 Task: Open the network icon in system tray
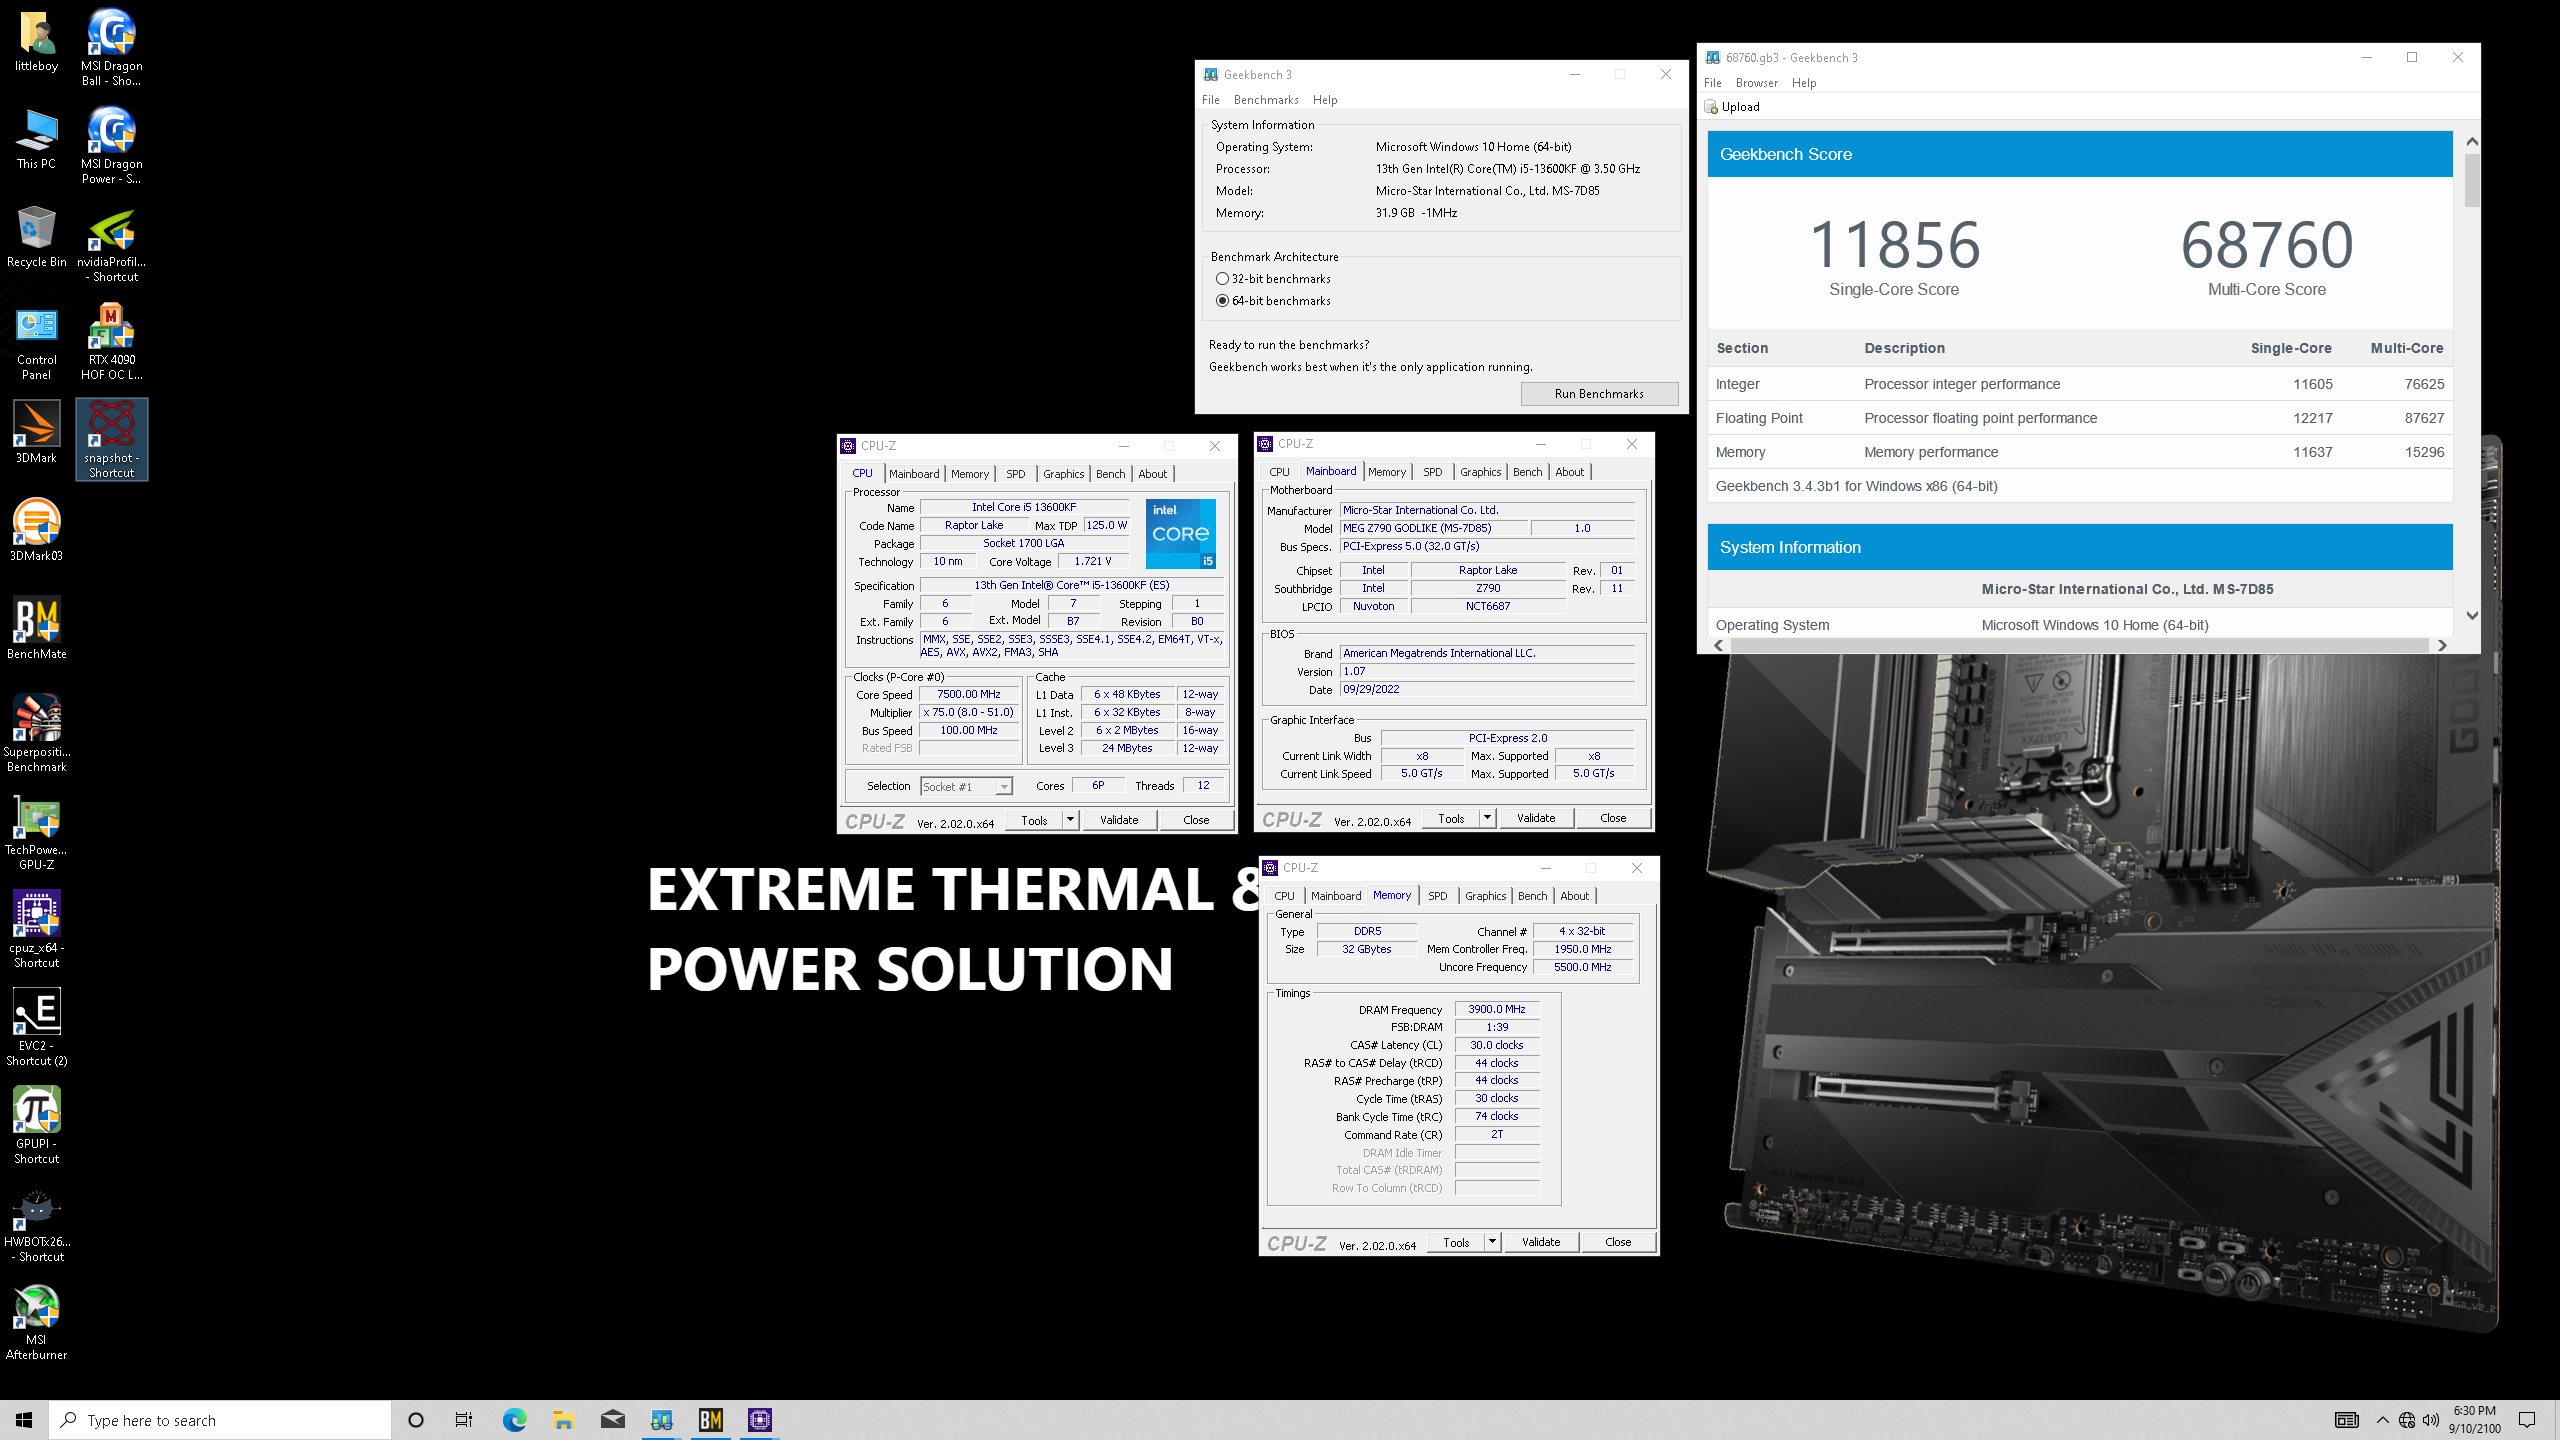2407,1420
